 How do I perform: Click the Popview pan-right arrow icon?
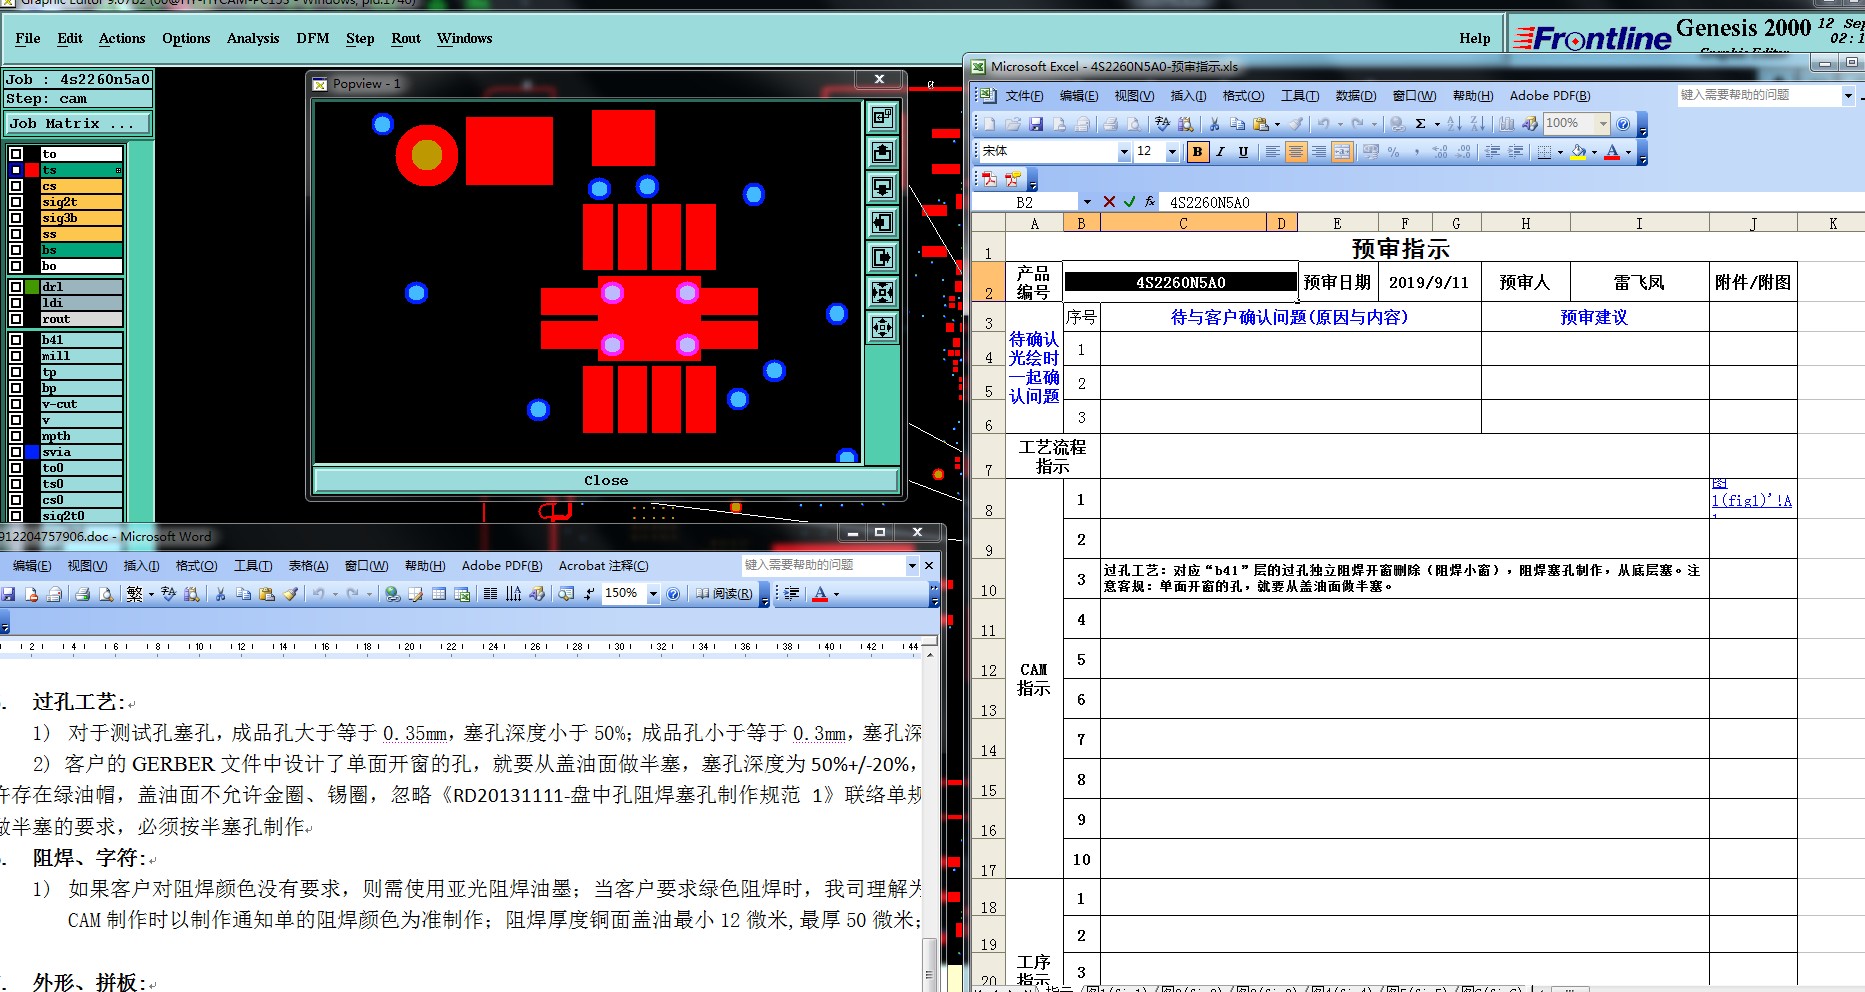pos(882,257)
